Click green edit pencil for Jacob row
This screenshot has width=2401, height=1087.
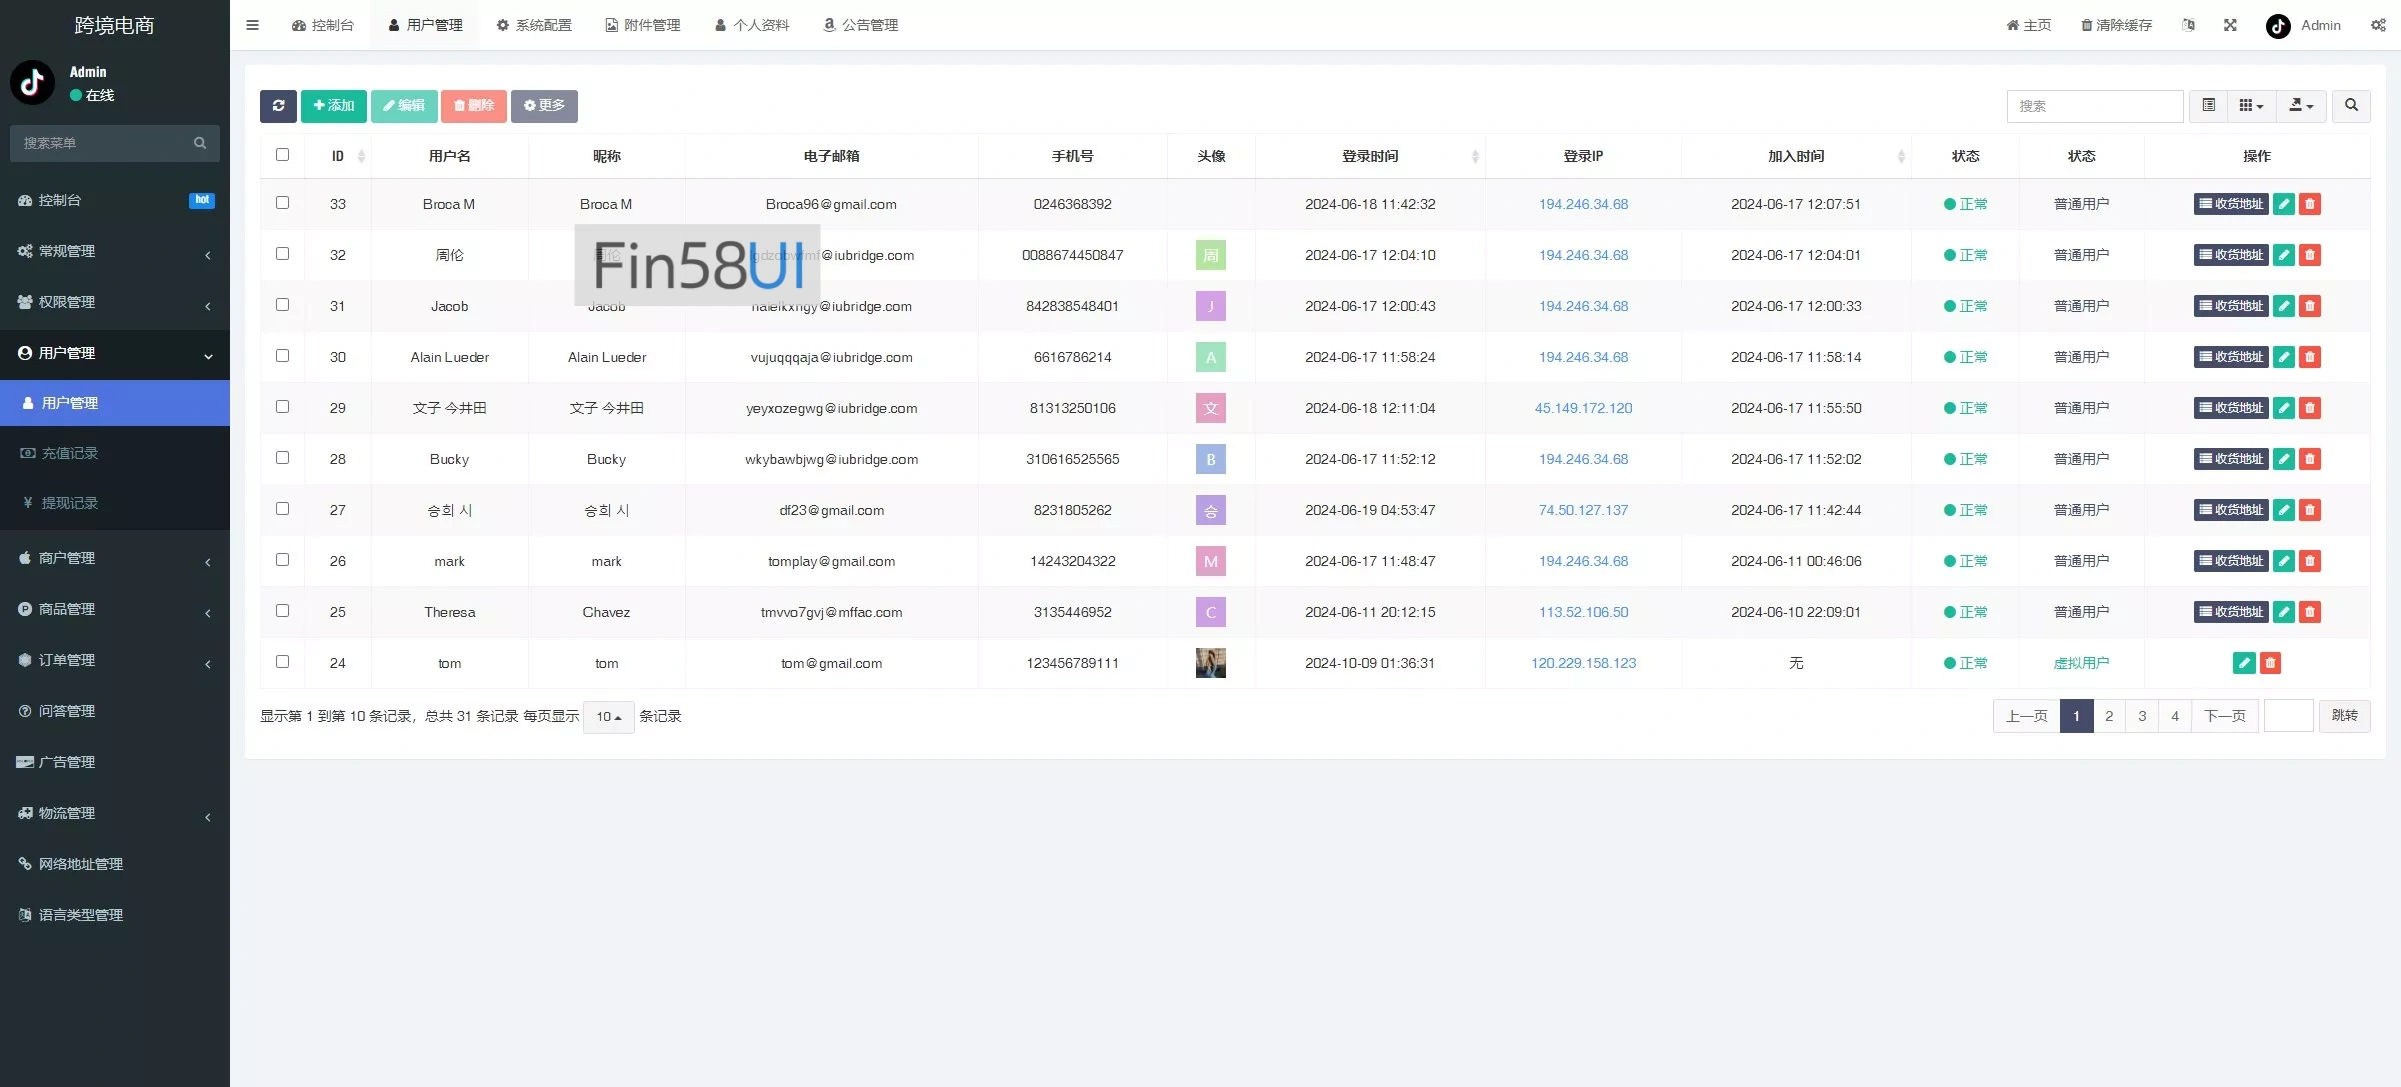(2283, 306)
